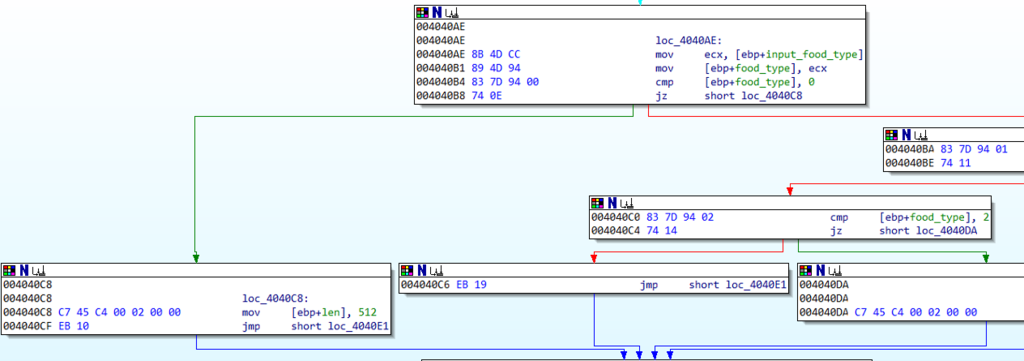1024x361 pixels.
Task: Click bytes 'EB 19' at 004040C6
Action: pos(472,285)
